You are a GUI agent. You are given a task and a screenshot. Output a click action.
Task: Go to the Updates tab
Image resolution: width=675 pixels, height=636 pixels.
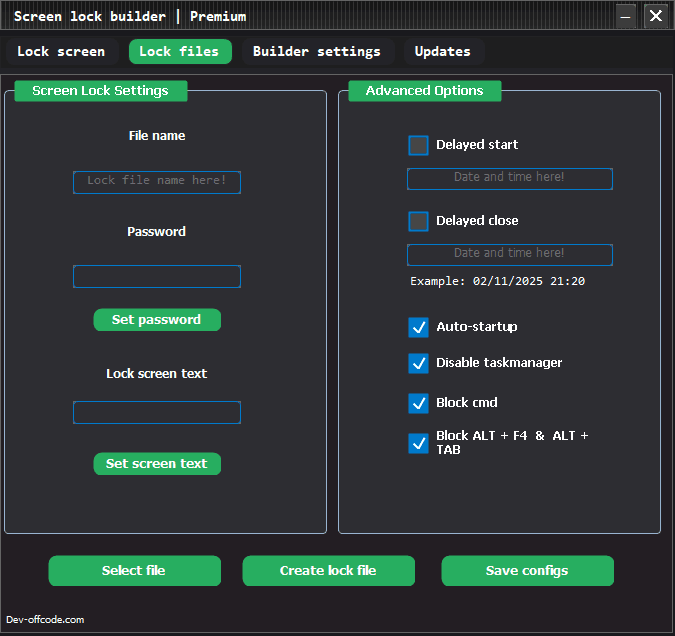coord(443,52)
